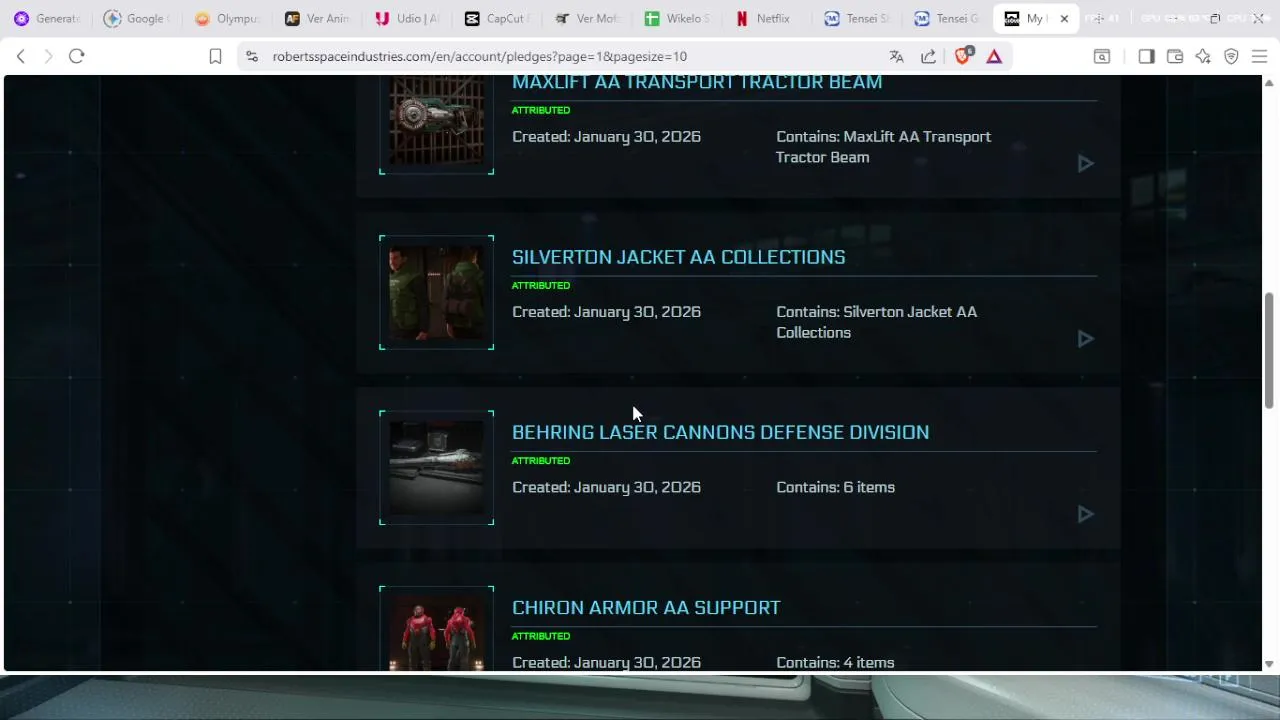Switch to the CapCut tab
This screenshot has height=720, width=1280.
[497, 18]
